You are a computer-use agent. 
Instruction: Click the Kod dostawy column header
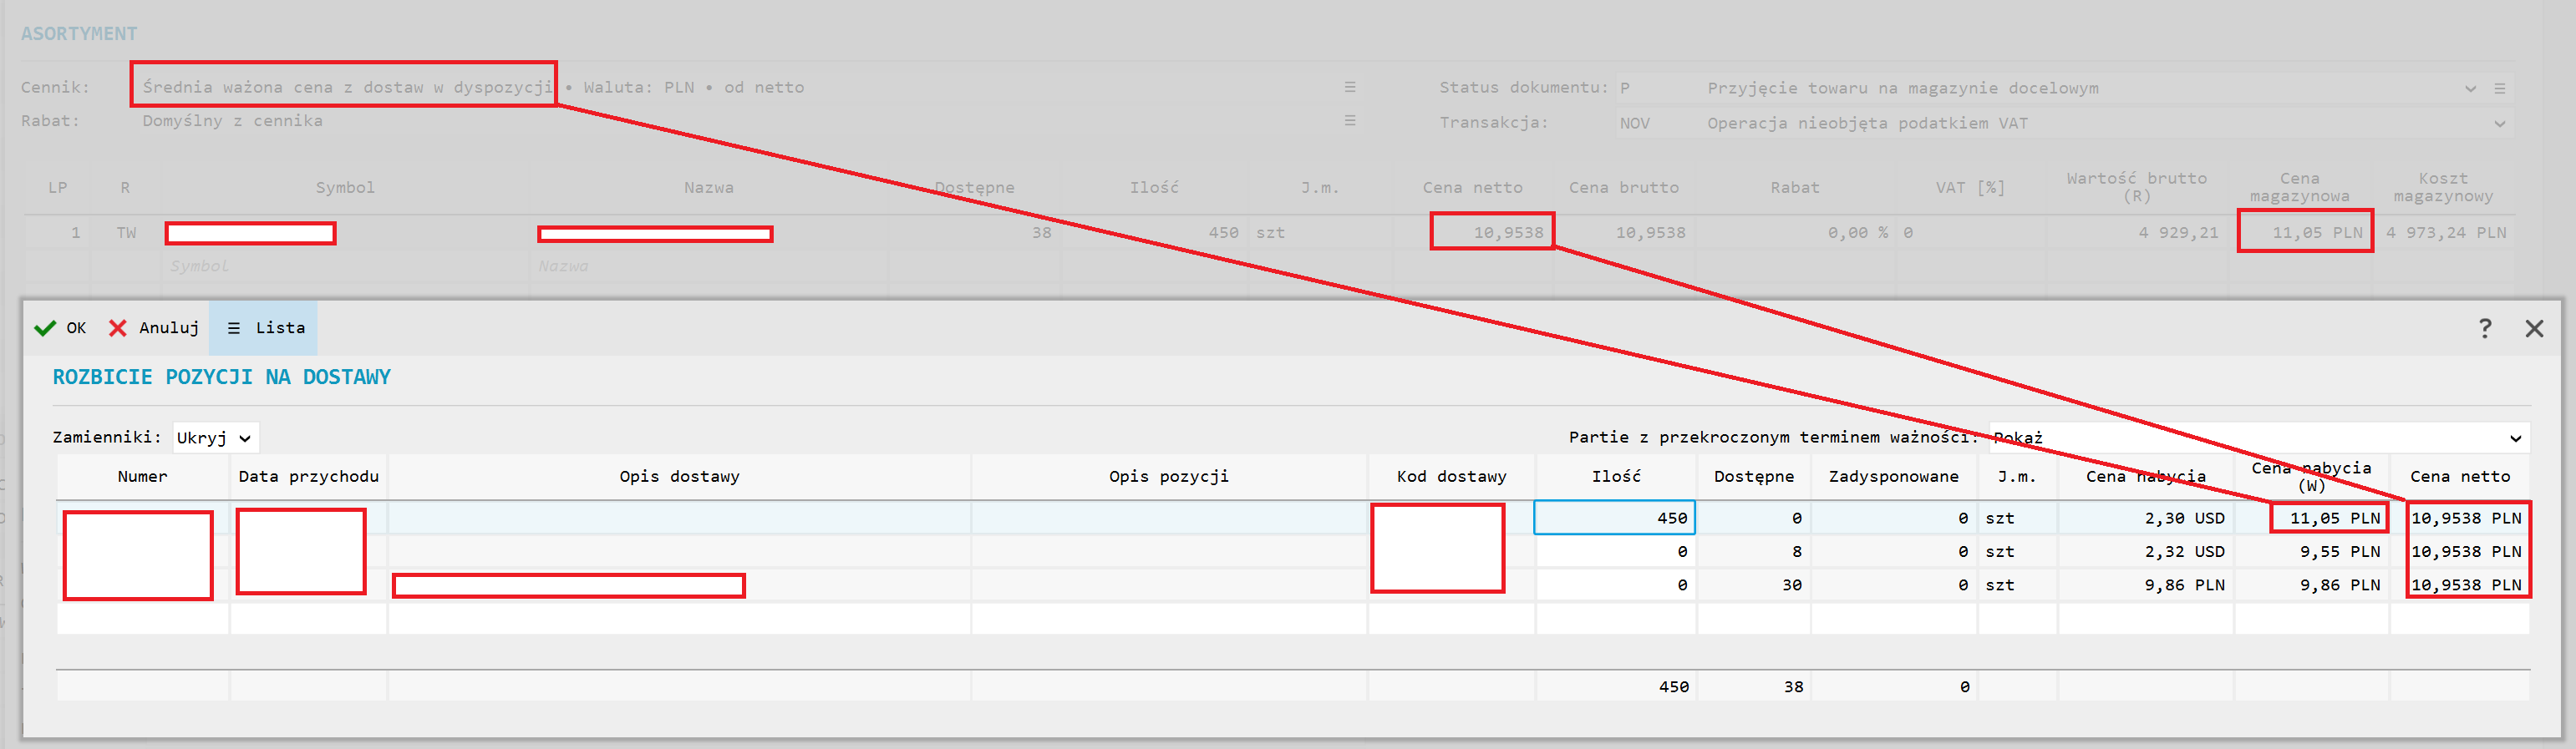(x=1450, y=477)
